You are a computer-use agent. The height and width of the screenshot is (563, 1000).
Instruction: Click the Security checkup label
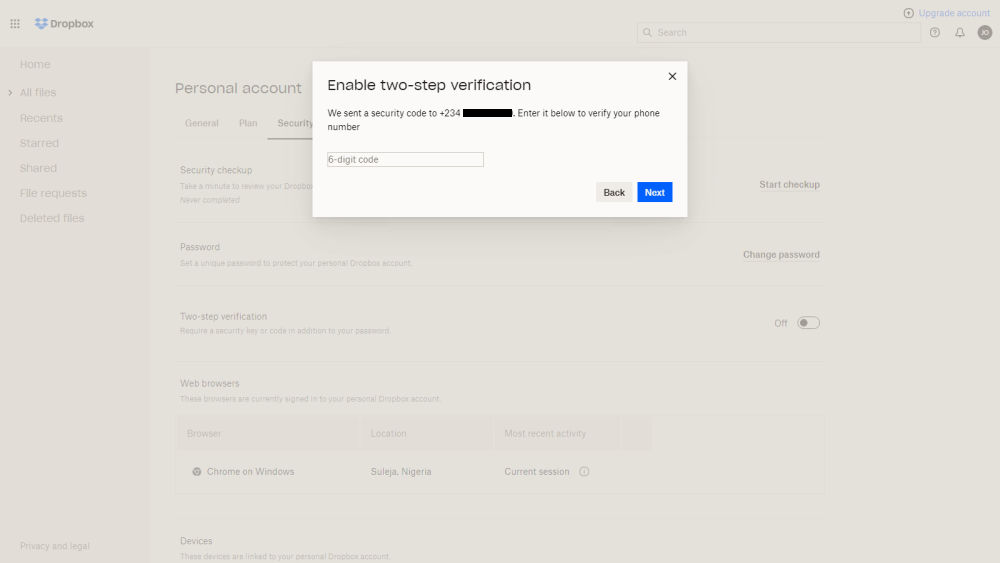coord(216,170)
